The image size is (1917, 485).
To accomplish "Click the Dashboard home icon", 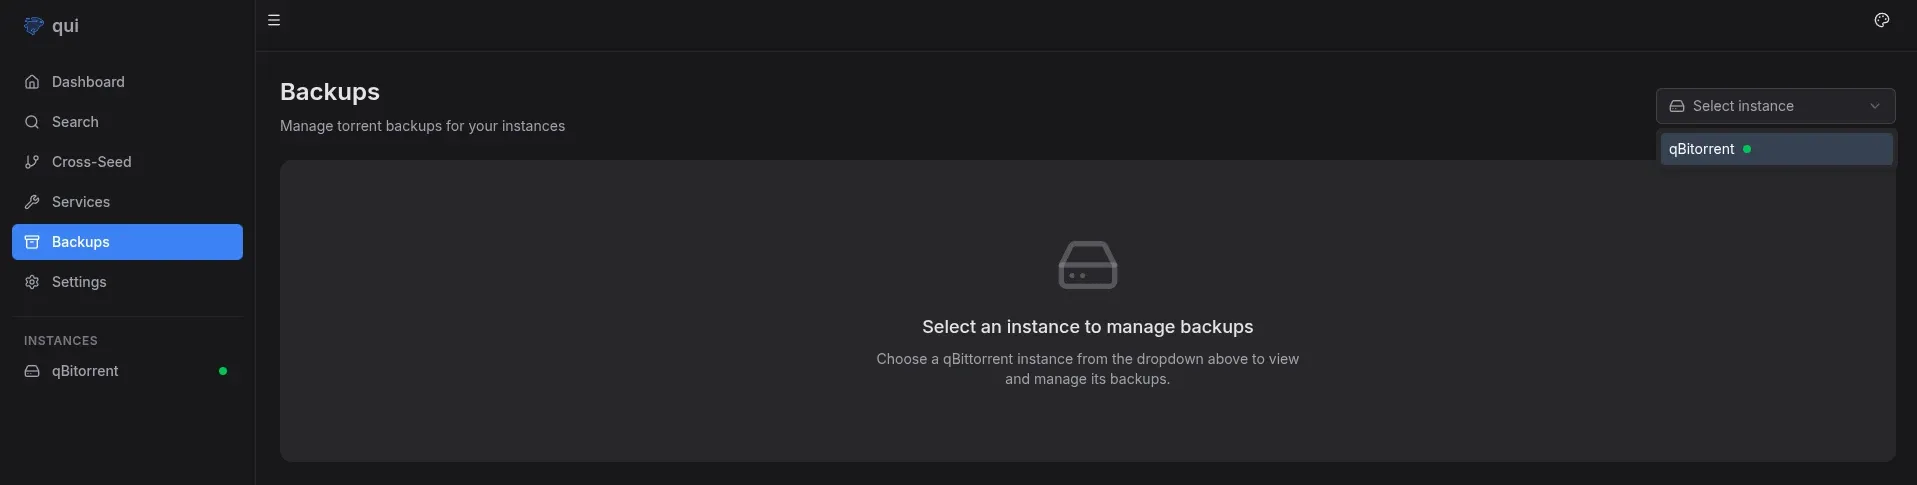I will pyautogui.click(x=32, y=82).
